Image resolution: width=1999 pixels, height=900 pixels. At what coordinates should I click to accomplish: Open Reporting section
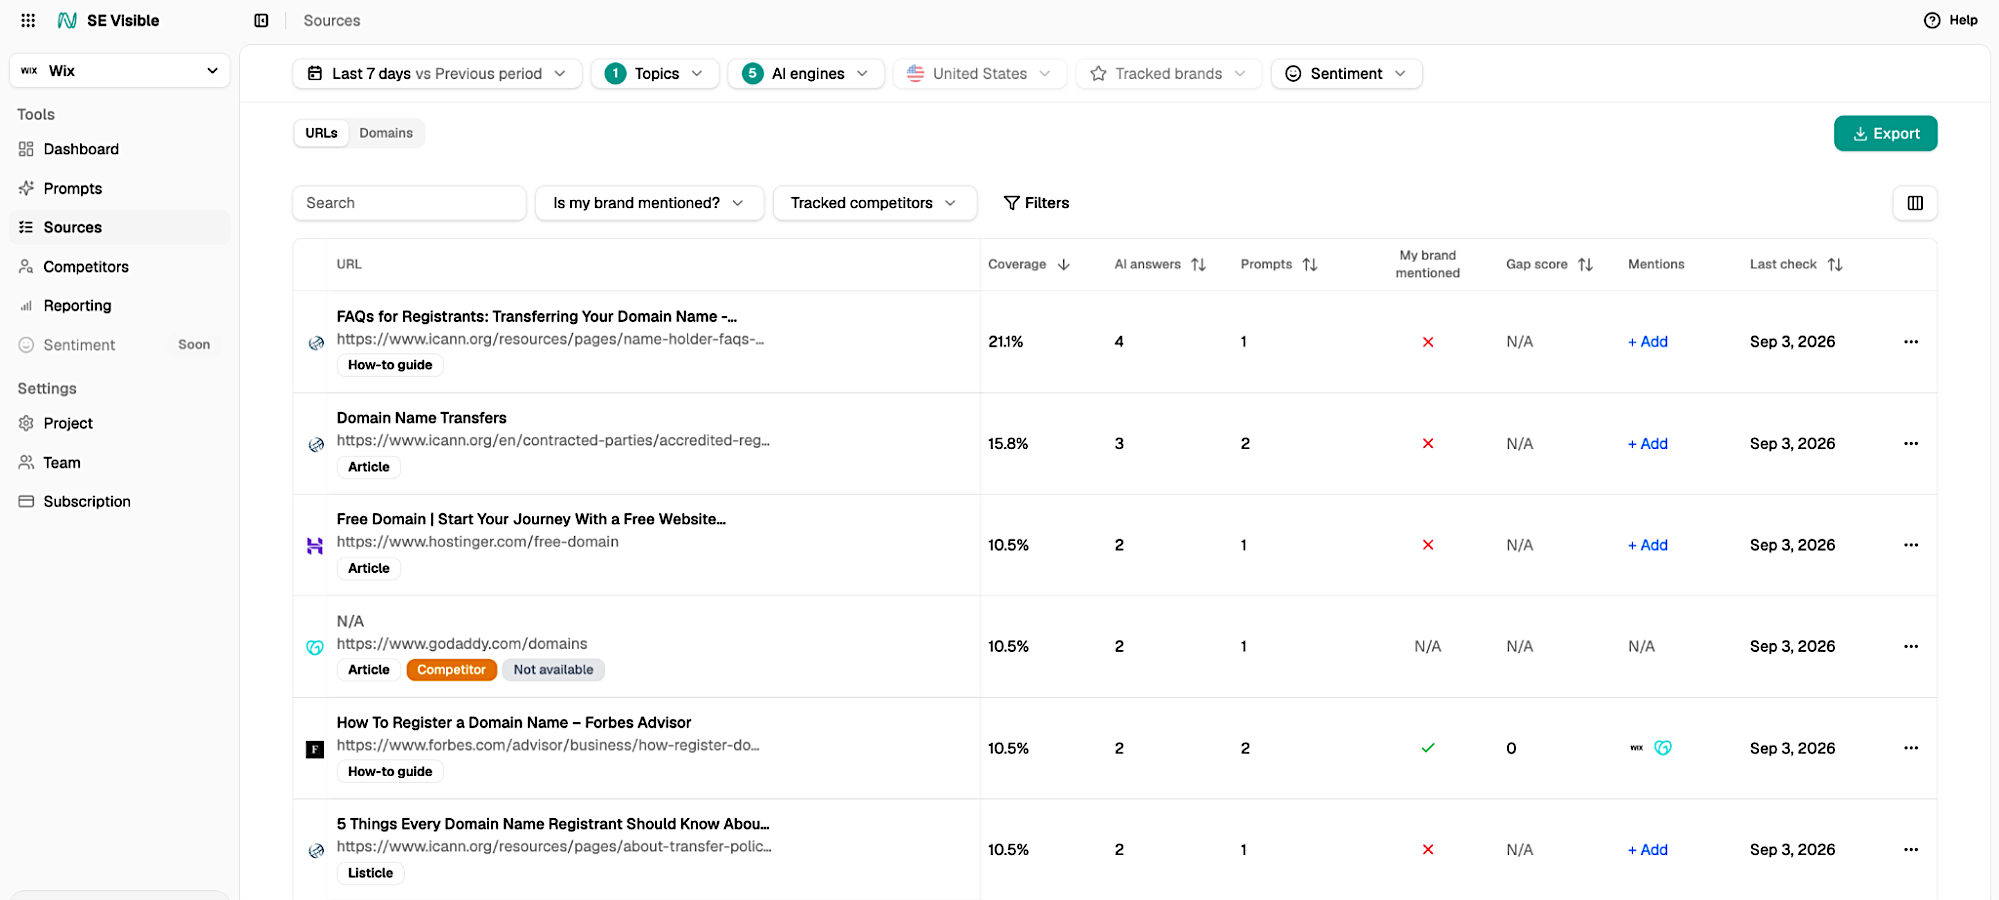pos(120,306)
